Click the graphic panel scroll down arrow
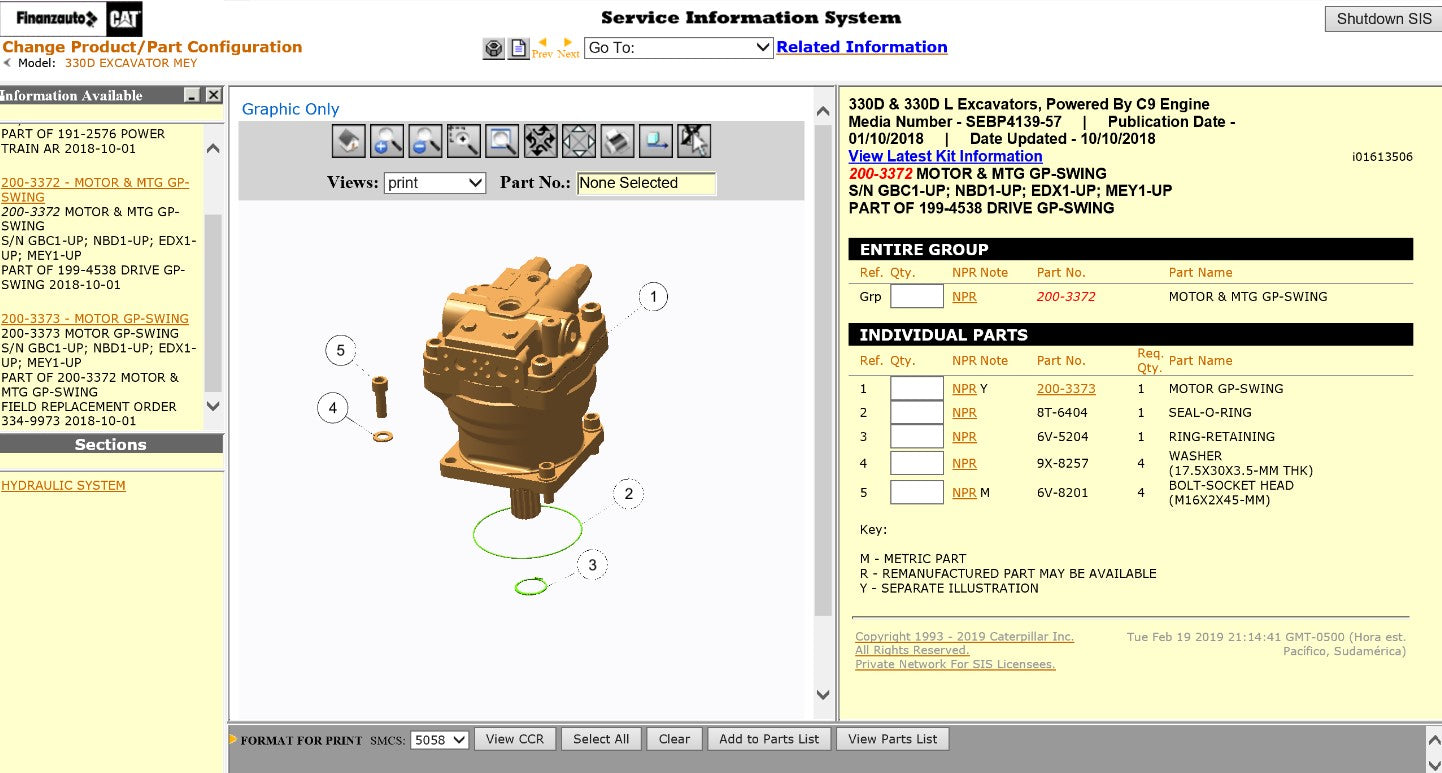 coord(823,695)
